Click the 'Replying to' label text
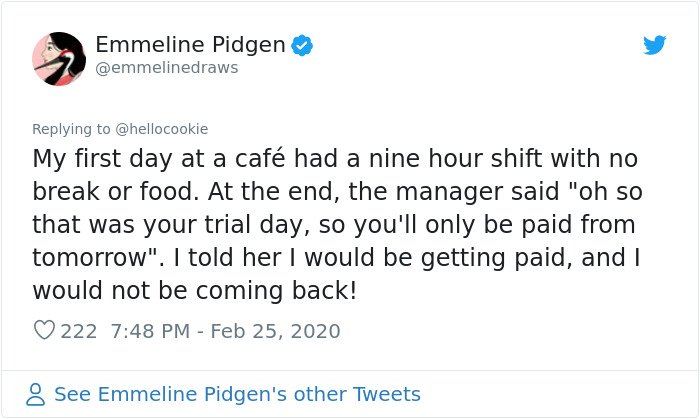This screenshot has width=700, height=419. [71, 129]
